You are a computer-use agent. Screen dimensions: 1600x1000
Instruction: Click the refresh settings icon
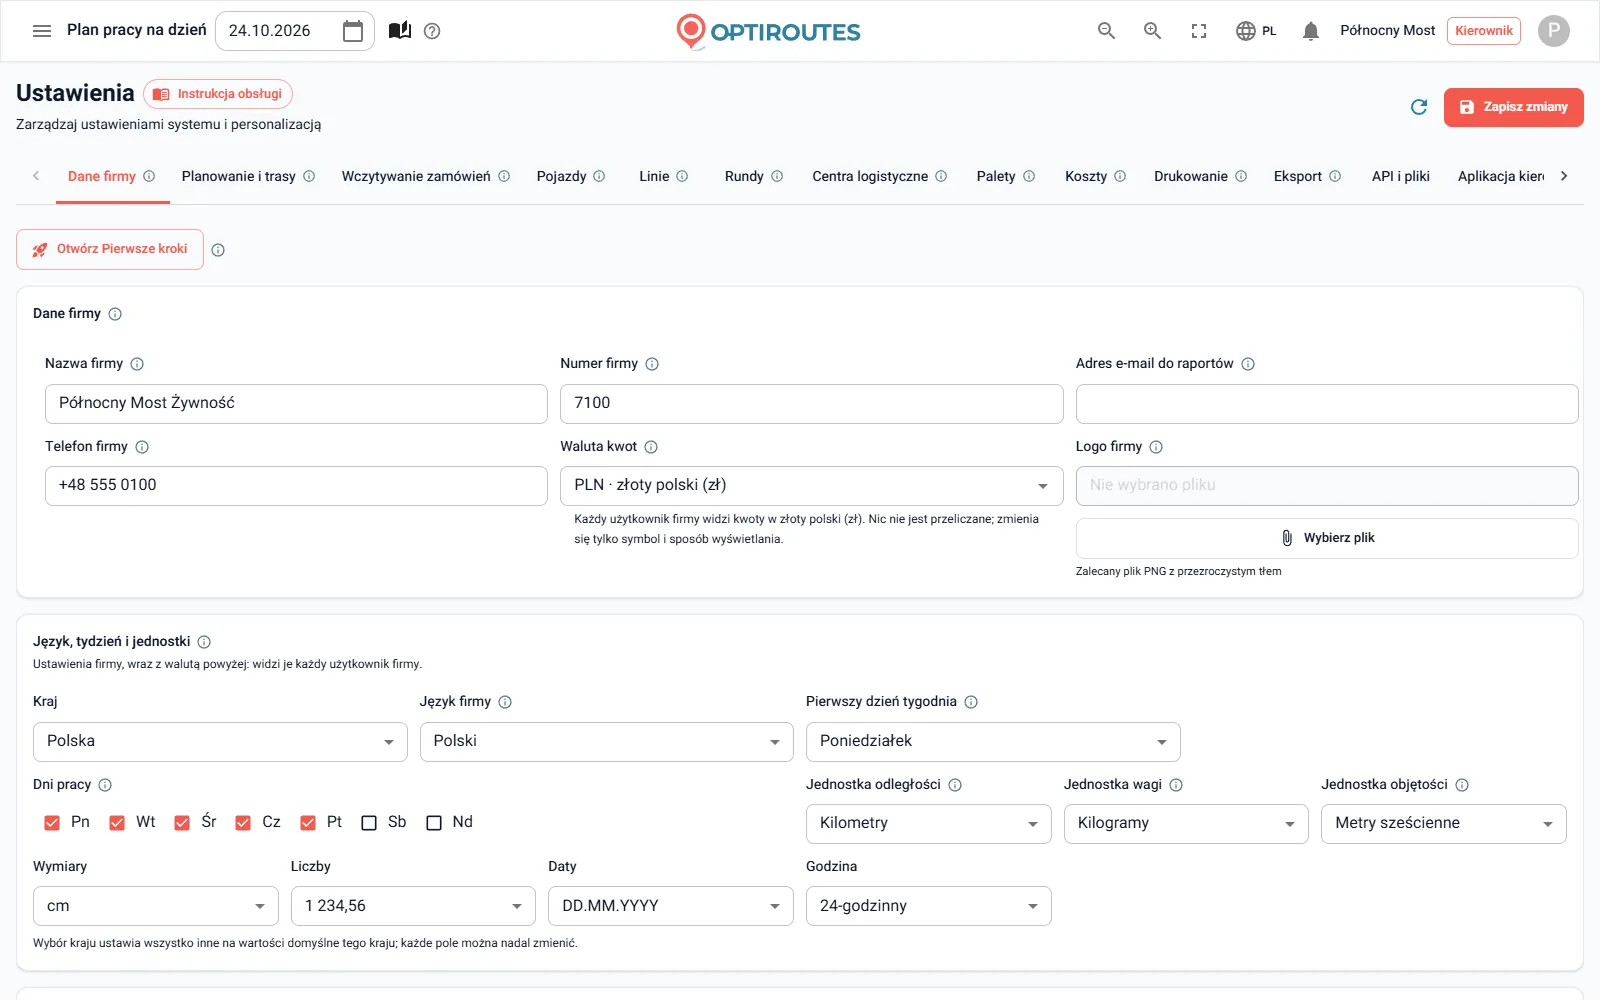1418,107
